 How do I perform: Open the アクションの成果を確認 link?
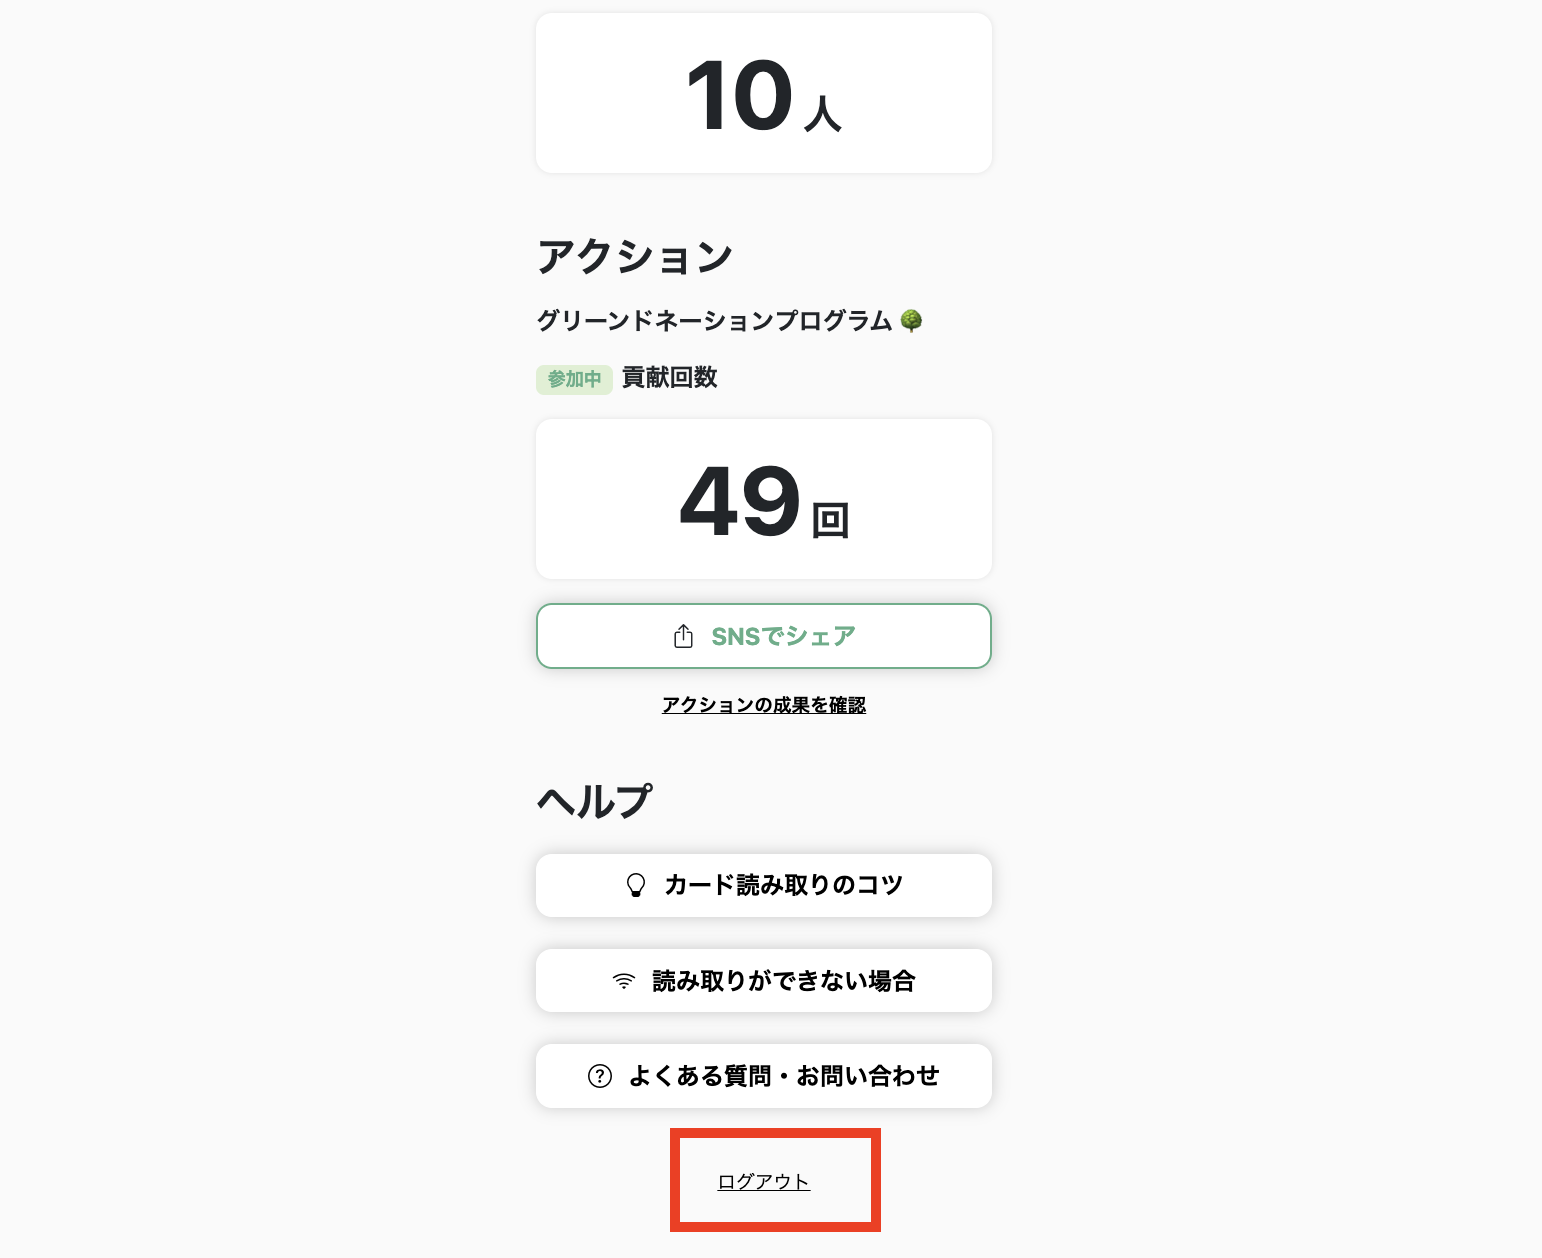pyautogui.click(x=763, y=705)
